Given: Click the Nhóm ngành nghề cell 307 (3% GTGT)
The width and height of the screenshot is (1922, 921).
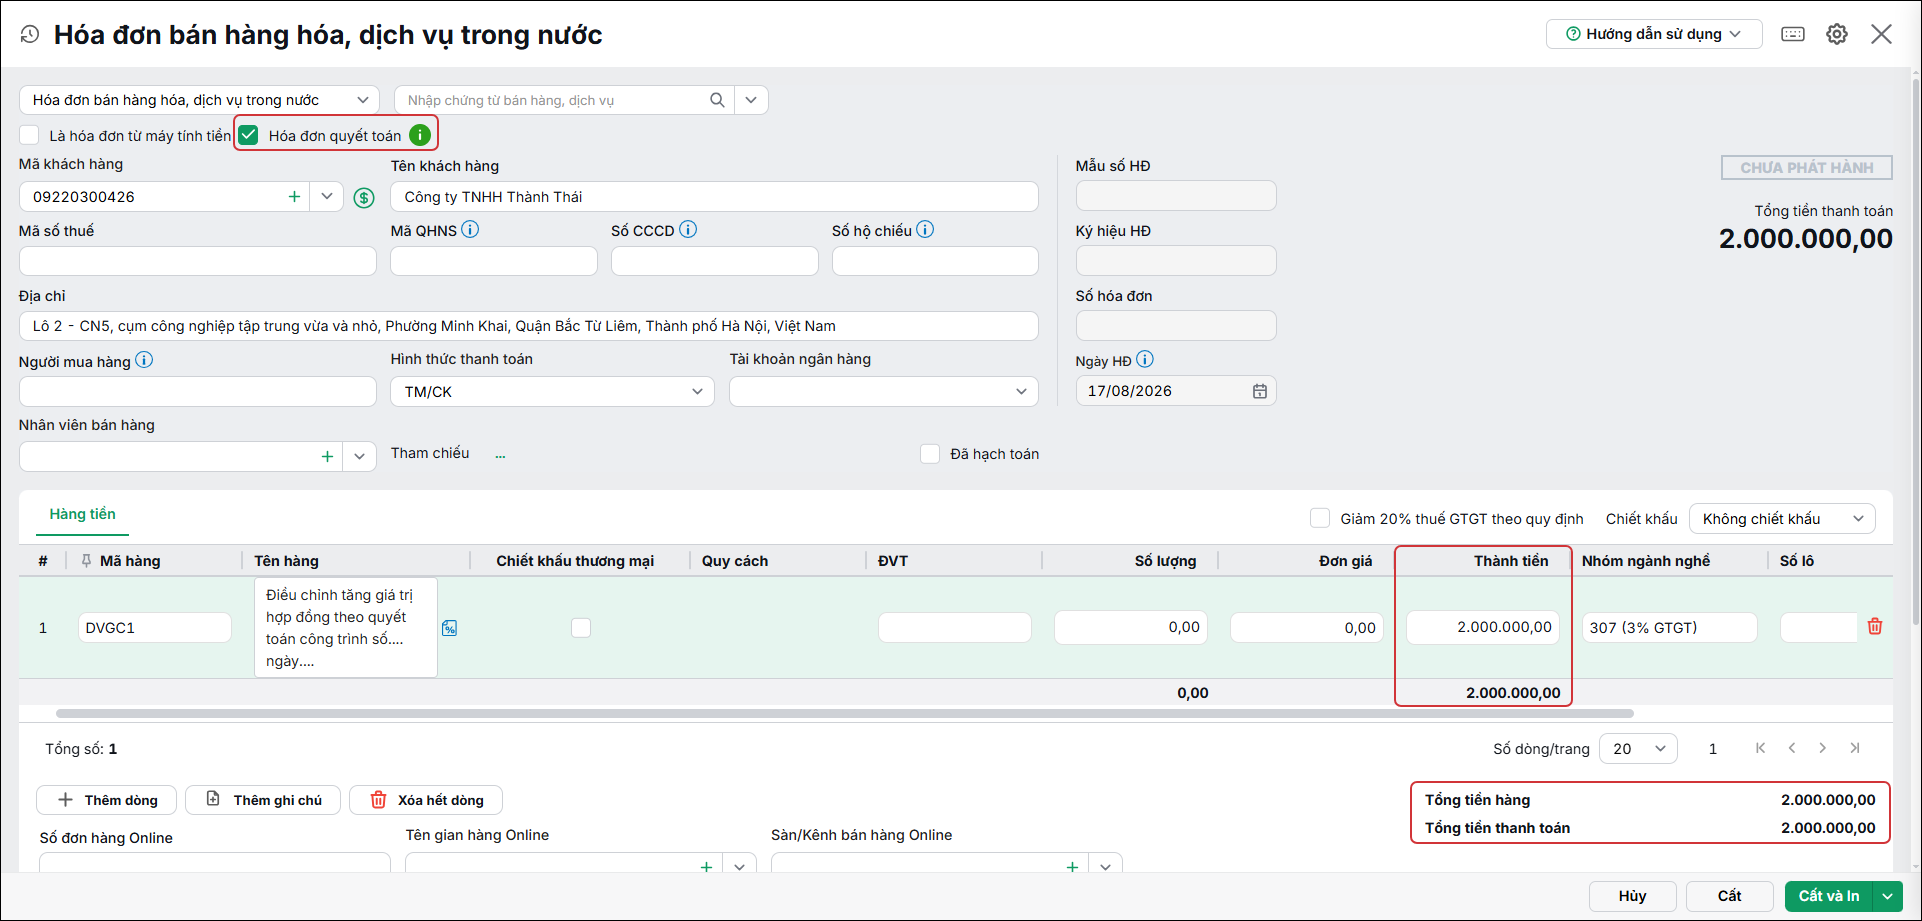Looking at the screenshot, I should [1670, 627].
